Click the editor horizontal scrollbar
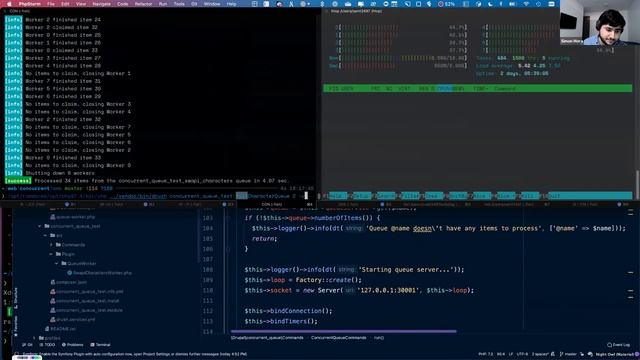Screen dimensions: 640x360 tap(343, 331)
